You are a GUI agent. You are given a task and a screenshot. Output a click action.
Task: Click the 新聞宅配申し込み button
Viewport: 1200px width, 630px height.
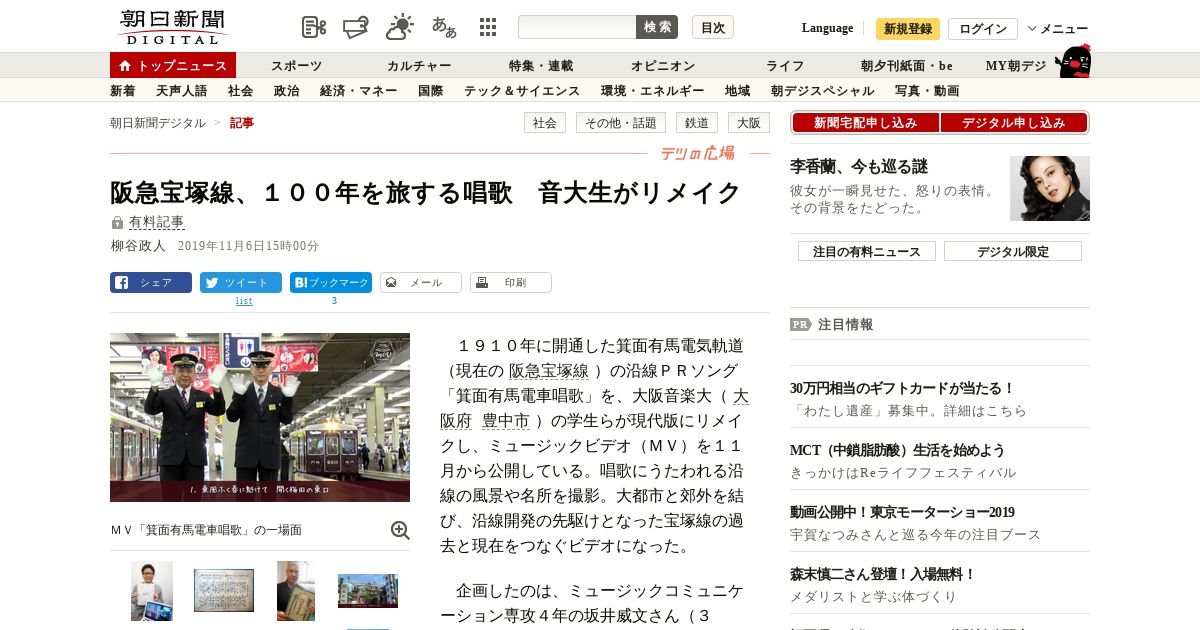(865, 123)
